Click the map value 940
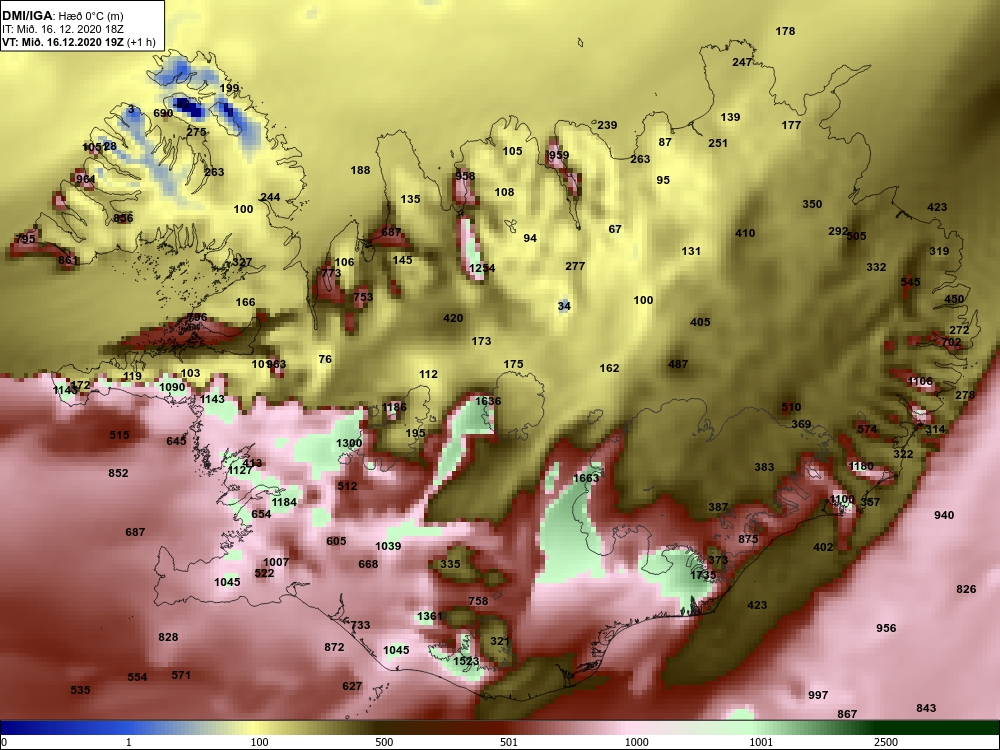Viewport: 1000px width, 750px height. pyautogui.click(x=944, y=515)
